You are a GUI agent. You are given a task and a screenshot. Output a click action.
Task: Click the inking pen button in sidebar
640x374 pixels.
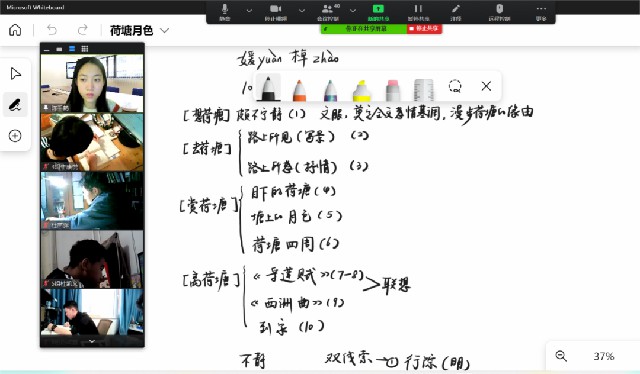[x=16, y=105]
